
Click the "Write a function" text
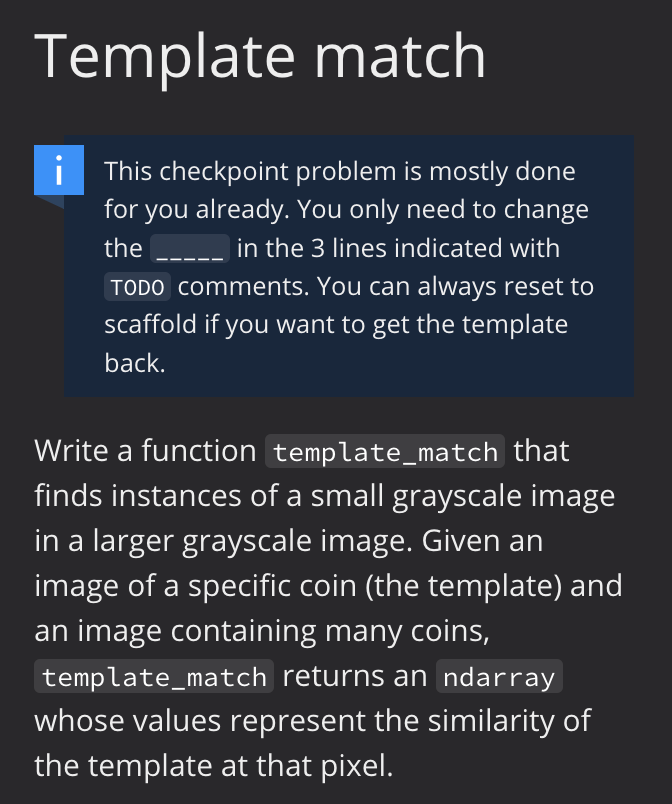(145, 451)
